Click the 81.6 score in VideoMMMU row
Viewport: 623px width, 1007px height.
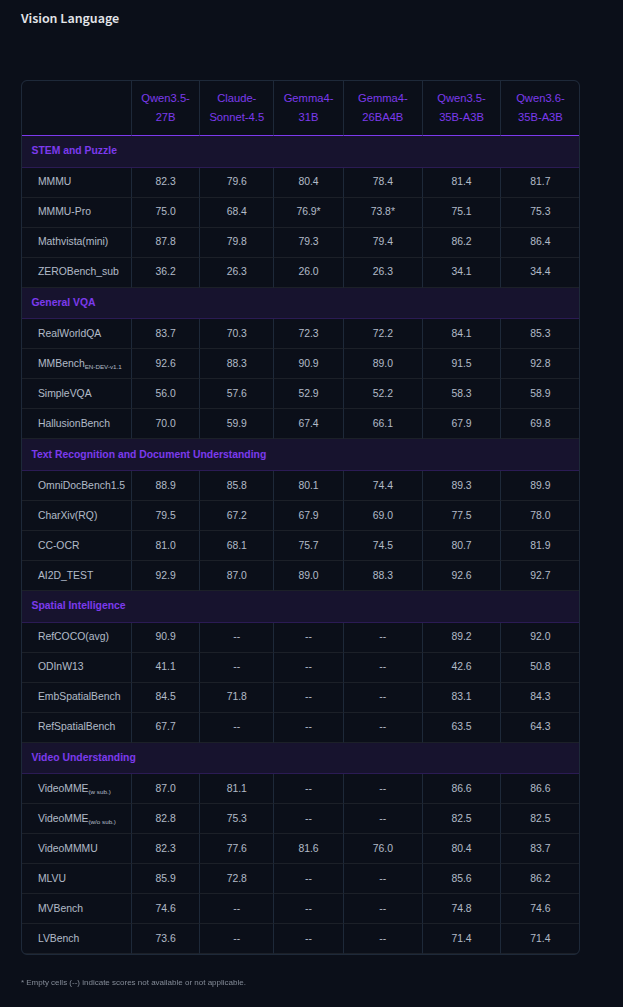tap(308, 849)
